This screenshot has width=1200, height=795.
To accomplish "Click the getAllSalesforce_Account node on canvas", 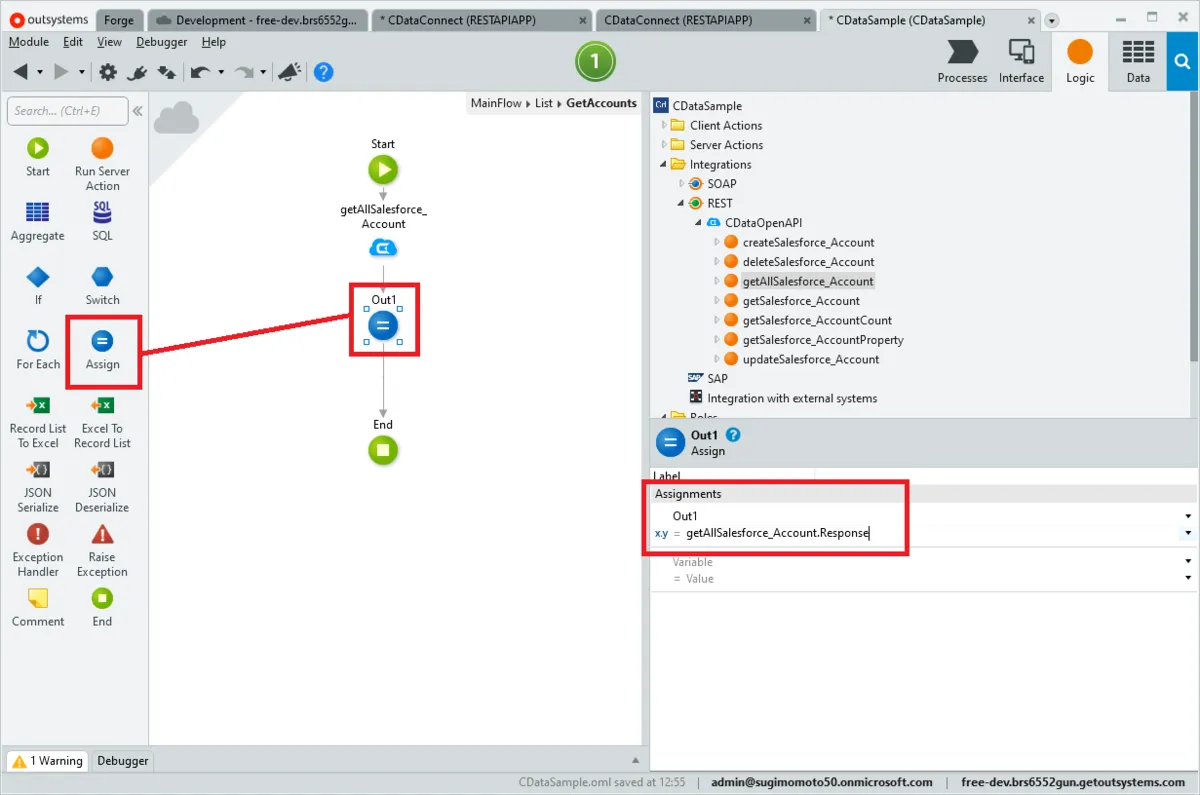I will click(x=383, y=247).
